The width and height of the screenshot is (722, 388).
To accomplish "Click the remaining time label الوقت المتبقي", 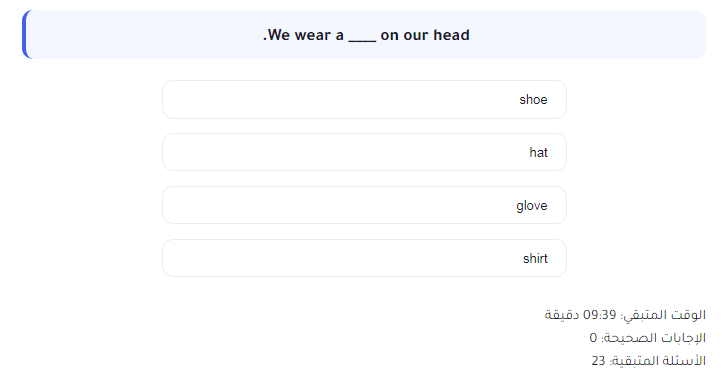I will pyautogui.click(x=664, y=315).
